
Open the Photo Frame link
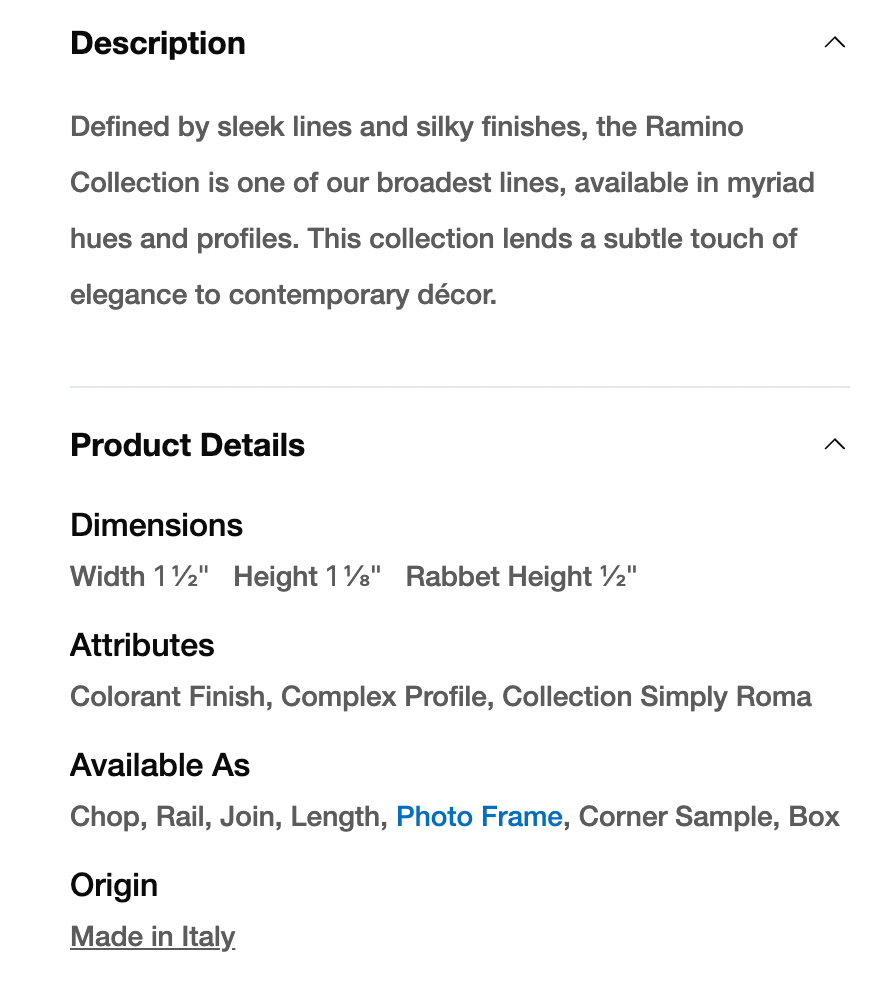click(479, 817)
